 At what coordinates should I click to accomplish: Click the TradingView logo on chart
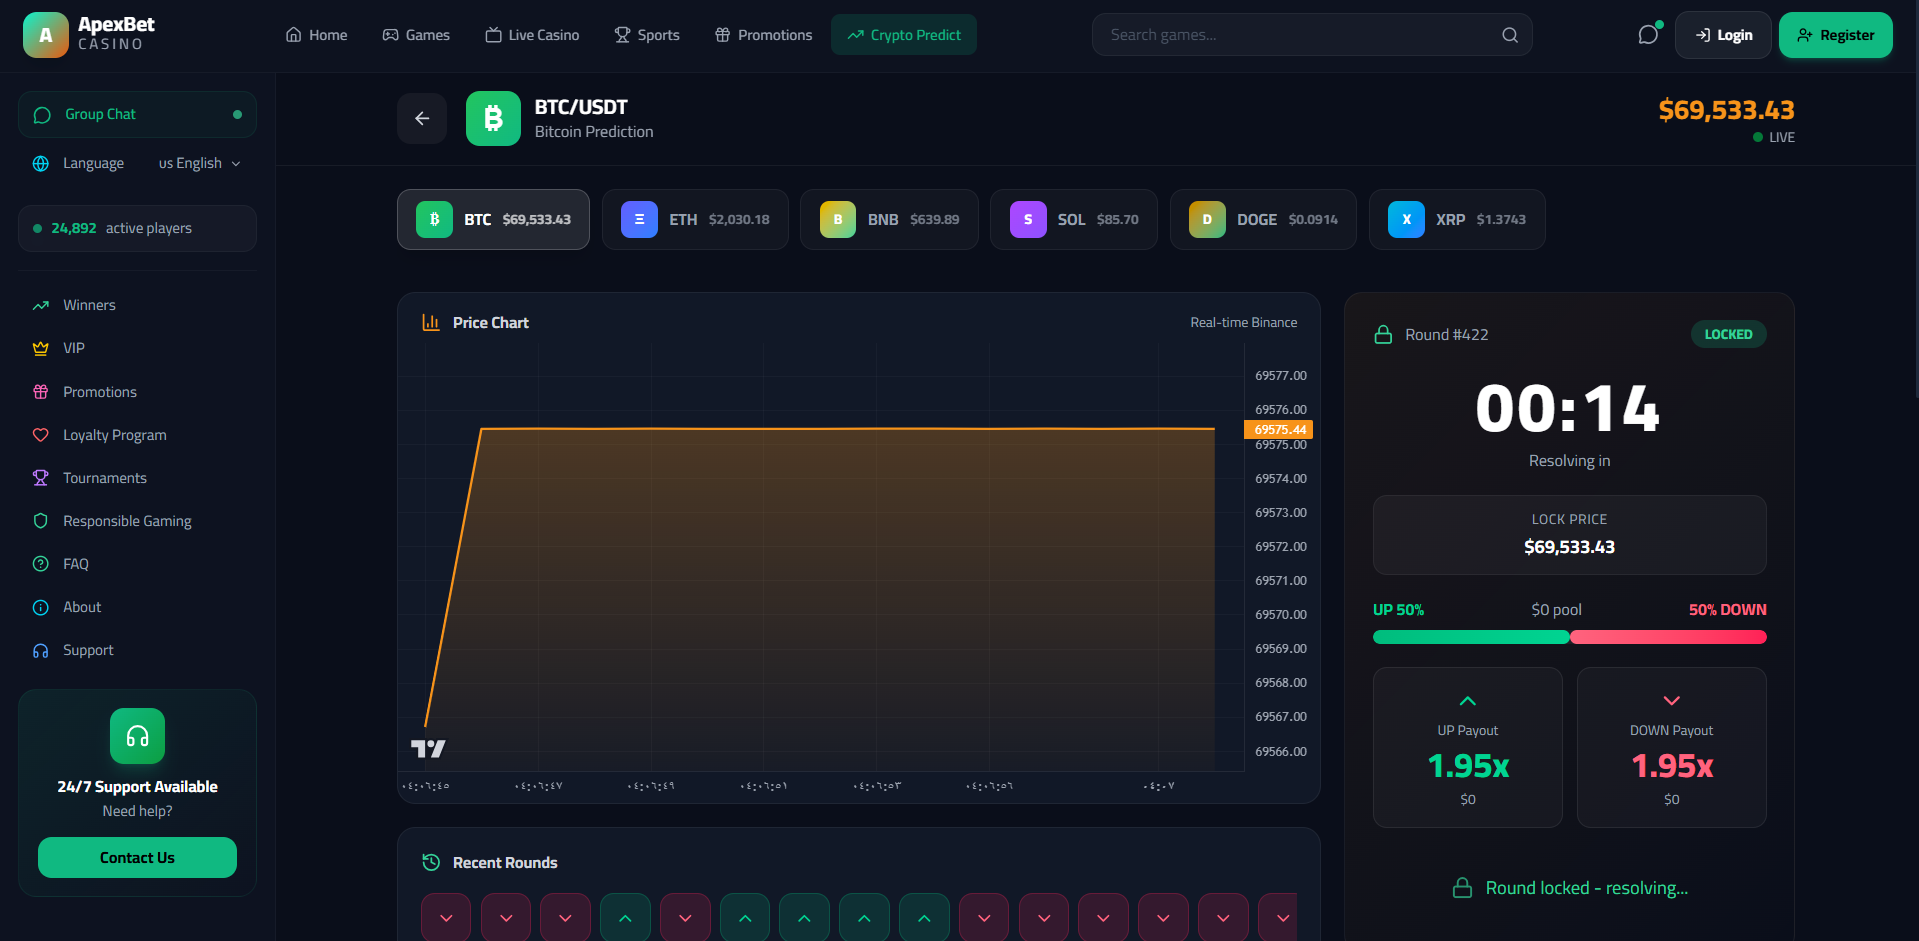click(428, 748)
